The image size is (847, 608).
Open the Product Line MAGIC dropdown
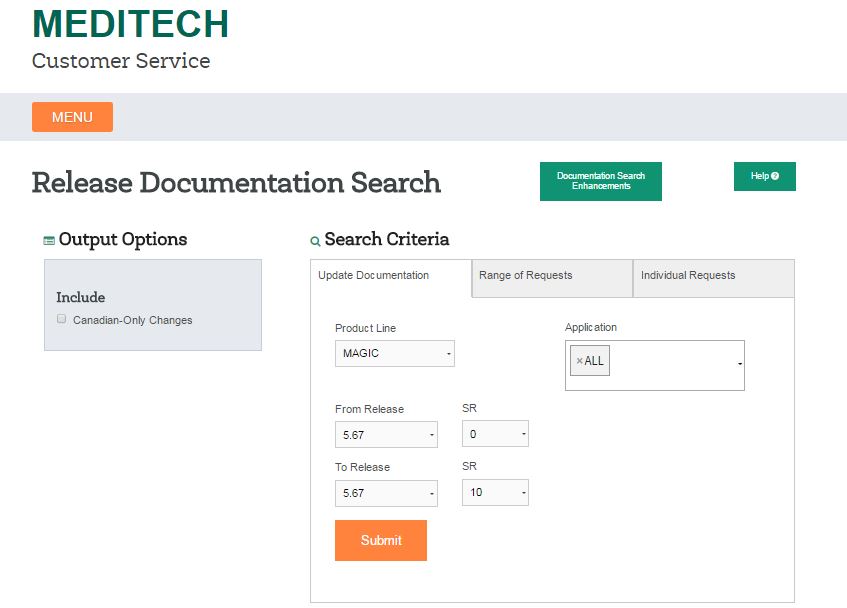click(x=394, y=353)
